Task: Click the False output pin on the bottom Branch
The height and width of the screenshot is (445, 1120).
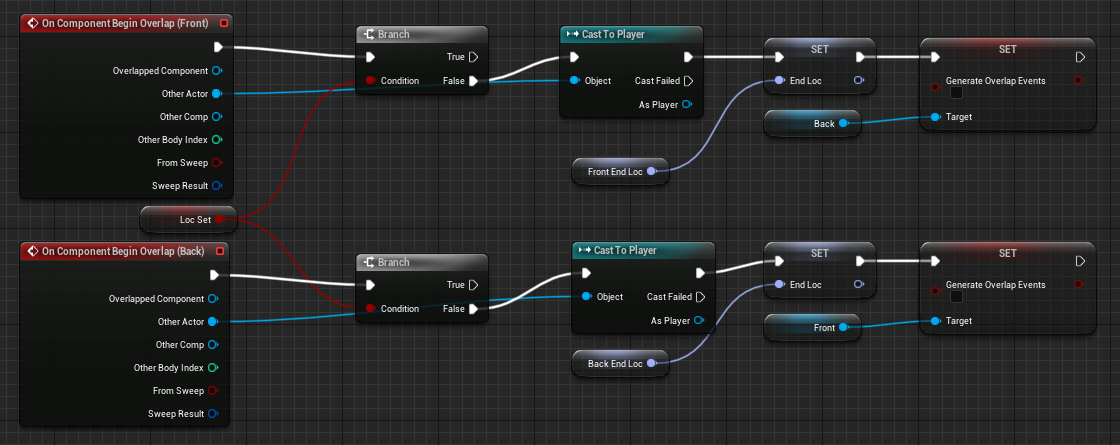Action: click(474, 309)
